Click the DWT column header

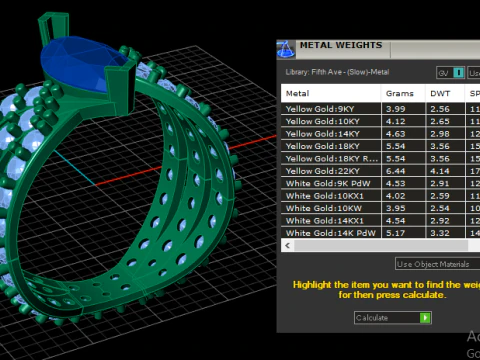[x=445, y=93]
